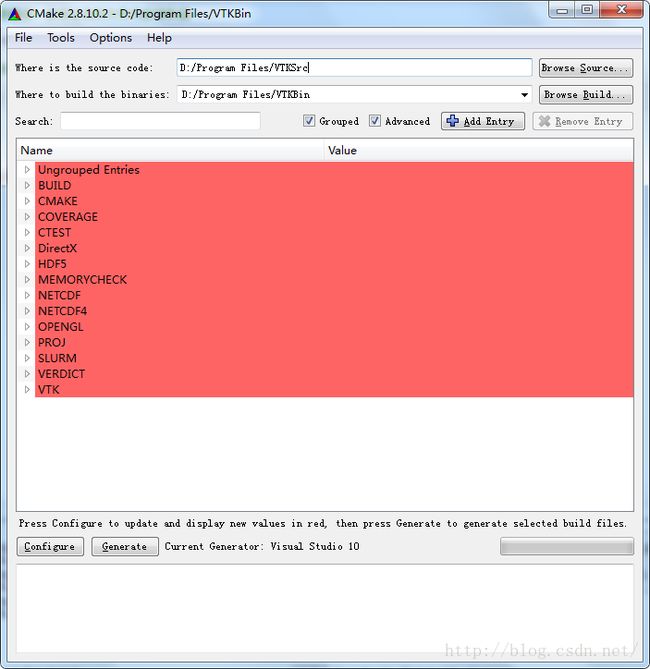Expand the VTK group arrow
The image size is (650, 669).
click(27, 390)
